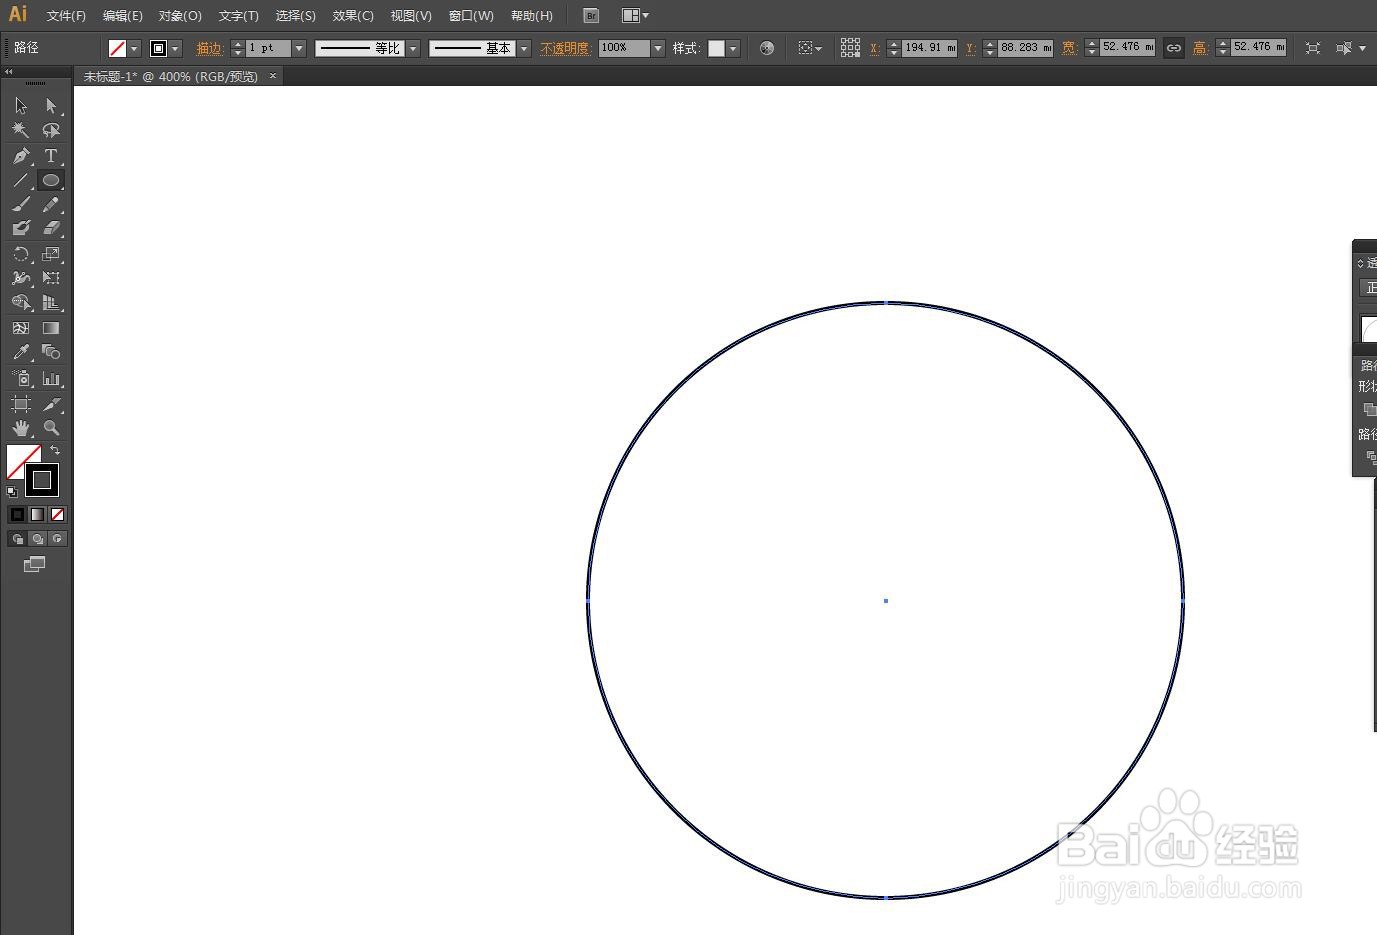1377x935 pixels.
Task: Select the Selection tool (black arrow)
Action: click(x=21, y=106)
